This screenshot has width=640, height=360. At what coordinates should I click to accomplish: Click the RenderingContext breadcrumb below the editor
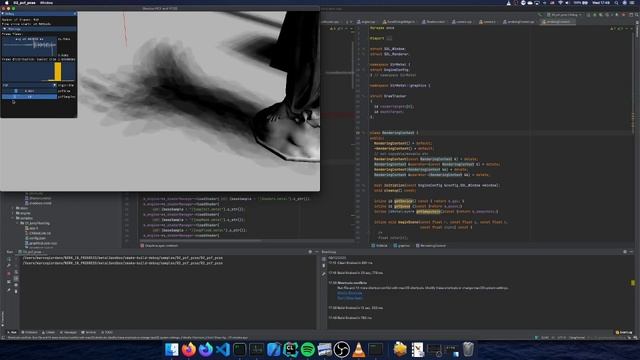(x=432, y=246)
